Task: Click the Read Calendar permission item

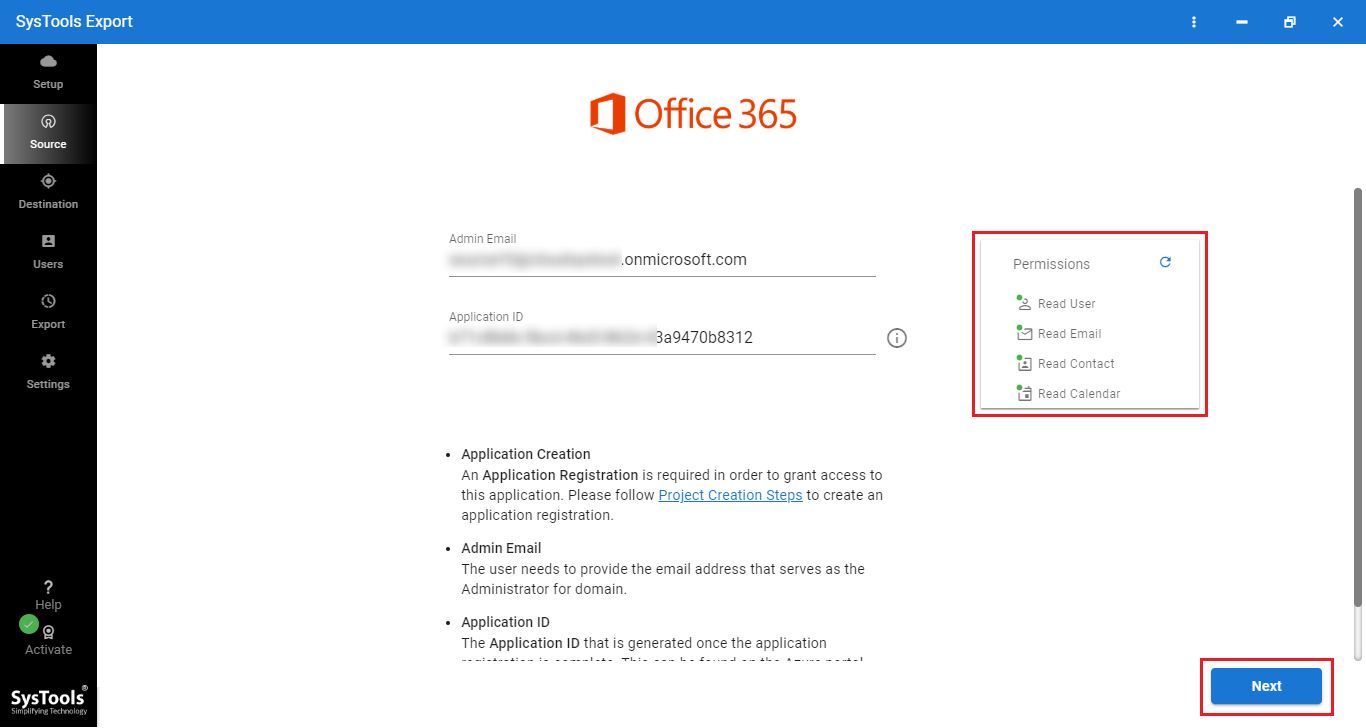Action: click(x=1078, y=394)
